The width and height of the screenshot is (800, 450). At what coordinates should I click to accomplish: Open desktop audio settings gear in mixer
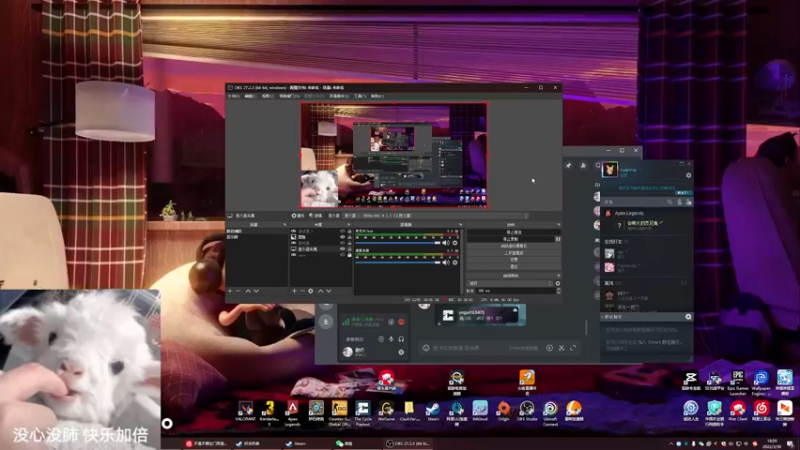pos(455,262)
